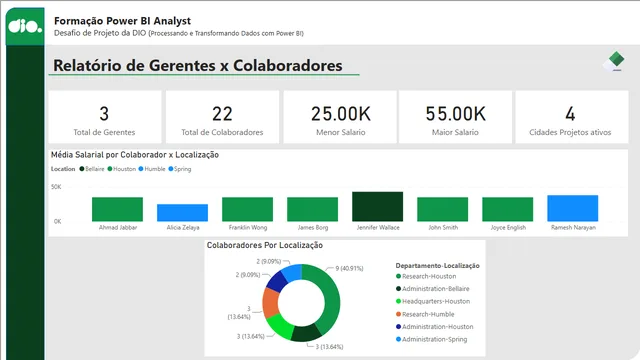This screenshot has height=360, width=640.
Task: Click the Desafio de Projeto da DIO subtitle
Action: 179,33
